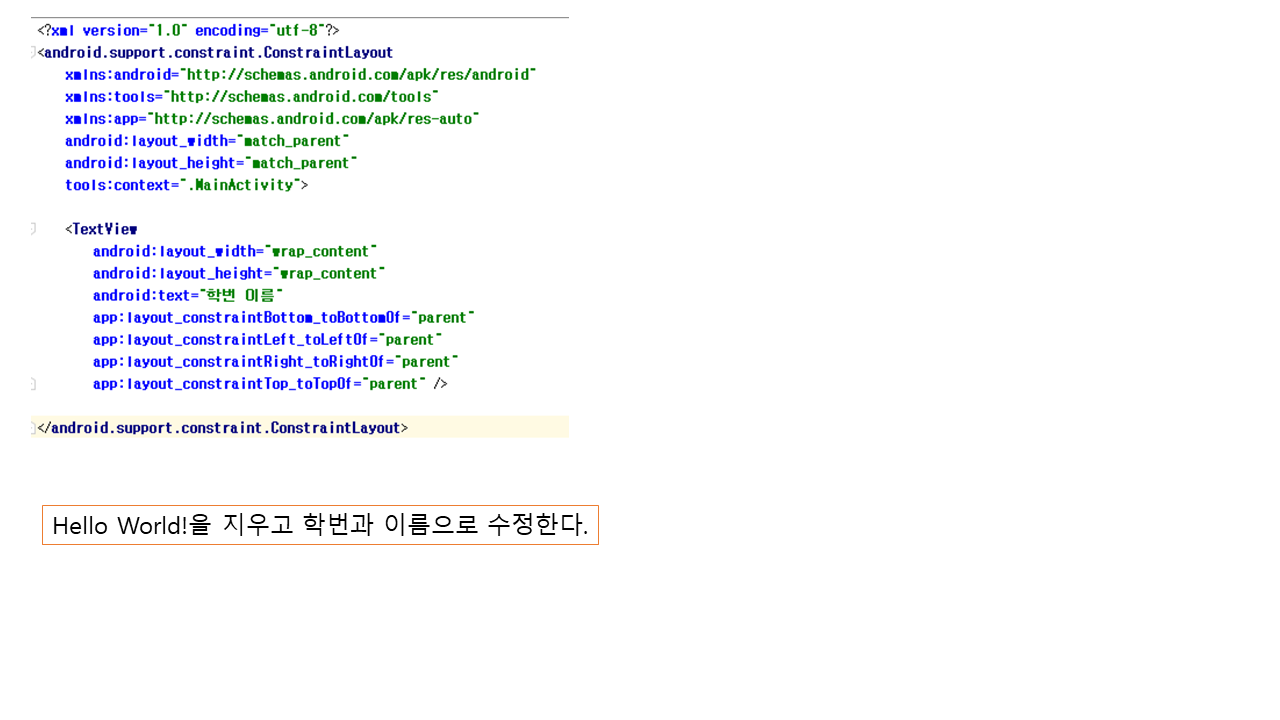The width and height of the screenshot is (1280, 720).
Task: Click fold marker beside layout_constraintTop_toTopOf line
Action: 33,384
